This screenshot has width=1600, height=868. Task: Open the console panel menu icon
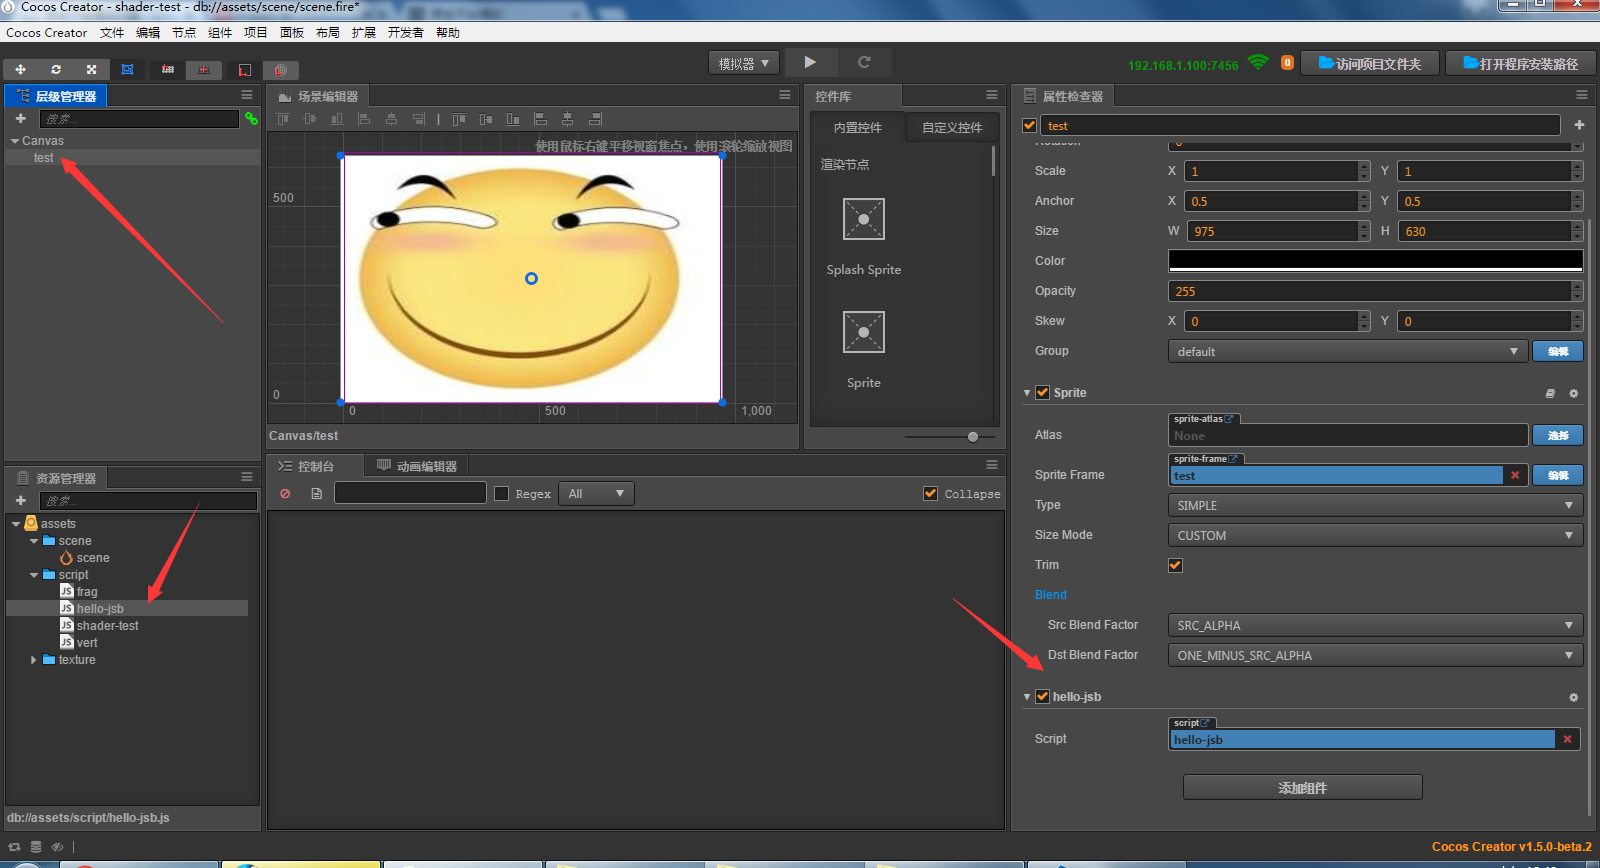point(992,465)
